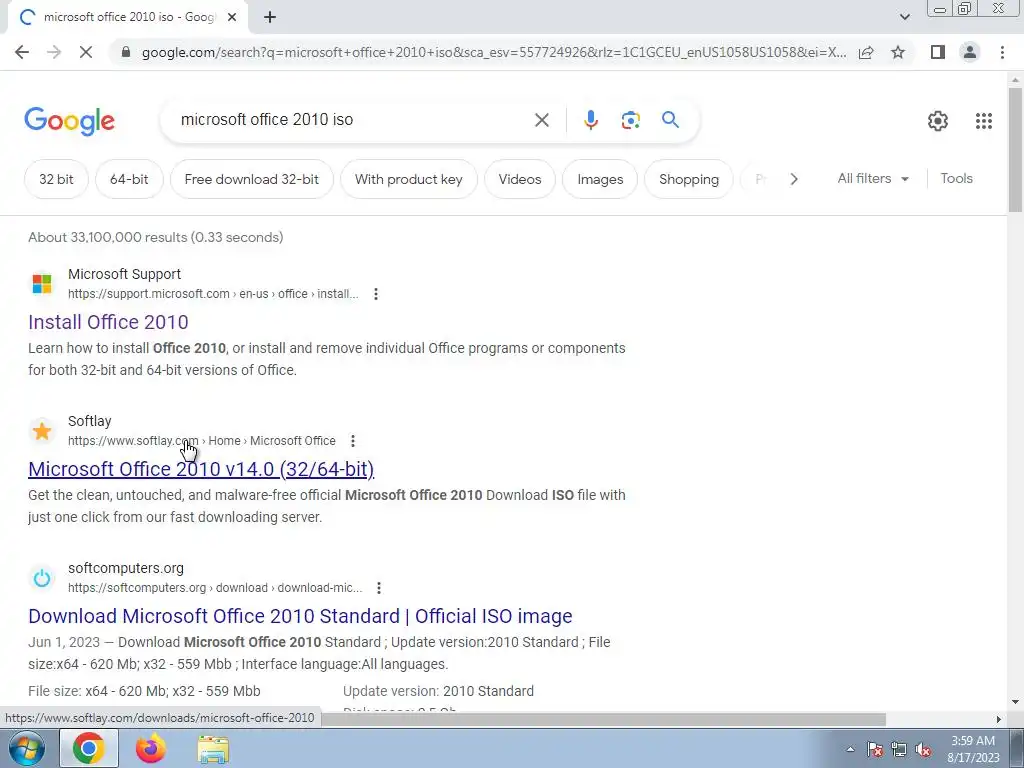Image resolution: width=1024 pixels, height=768 pixels.
Task: Click the Microsoft logo favicon
Action: tap(42, 283)
